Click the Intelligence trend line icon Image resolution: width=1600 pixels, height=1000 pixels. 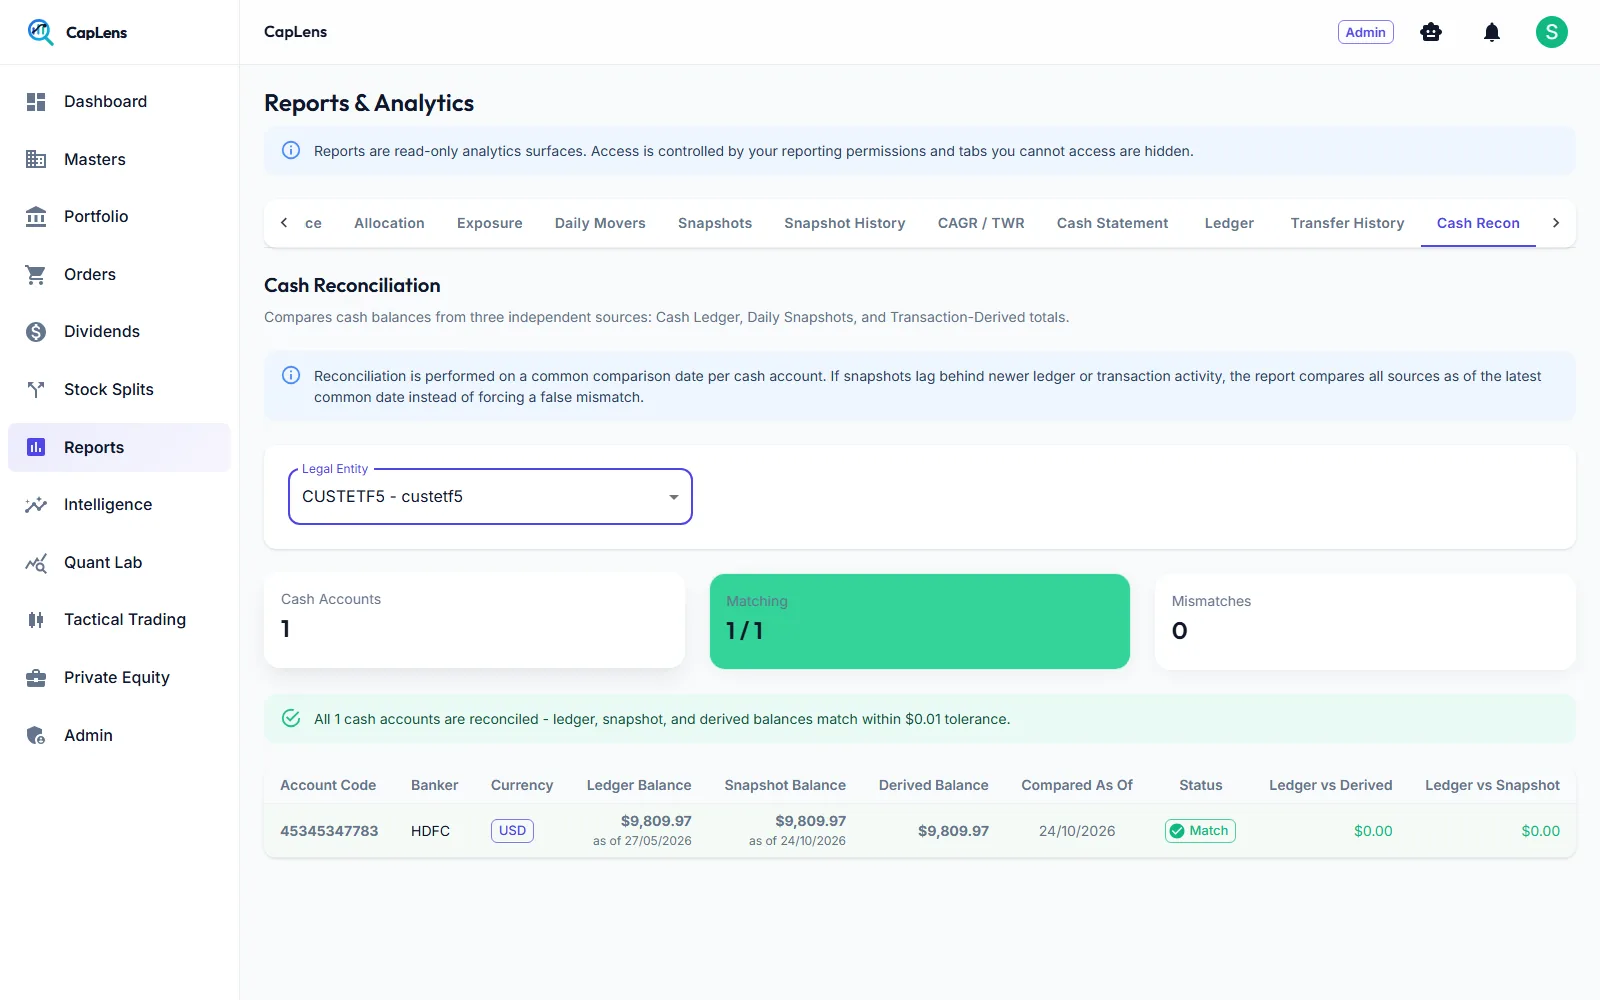(x=36, y=505)
